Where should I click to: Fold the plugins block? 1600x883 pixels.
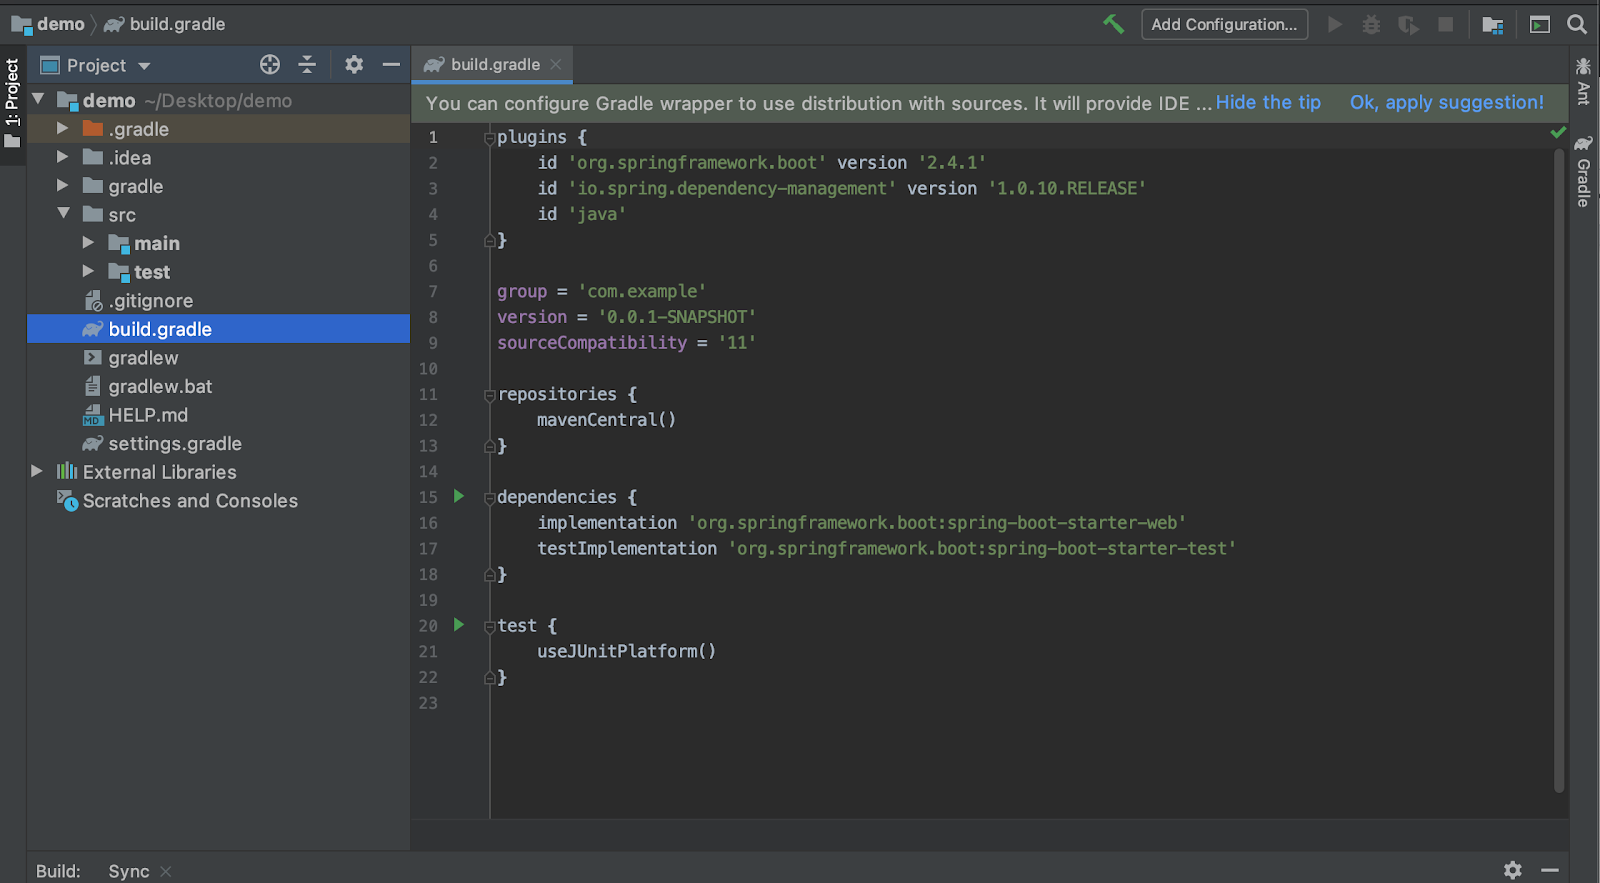[x=490, y=137]
